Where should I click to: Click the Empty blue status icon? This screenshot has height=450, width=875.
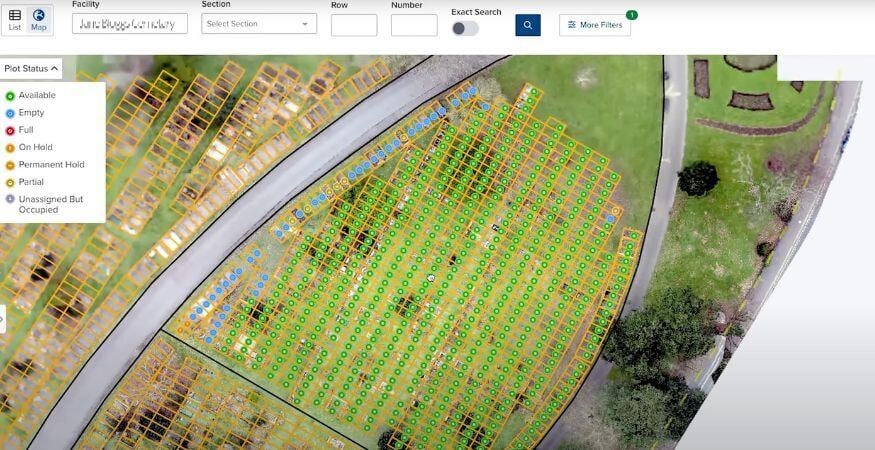[x=10, y=113]
